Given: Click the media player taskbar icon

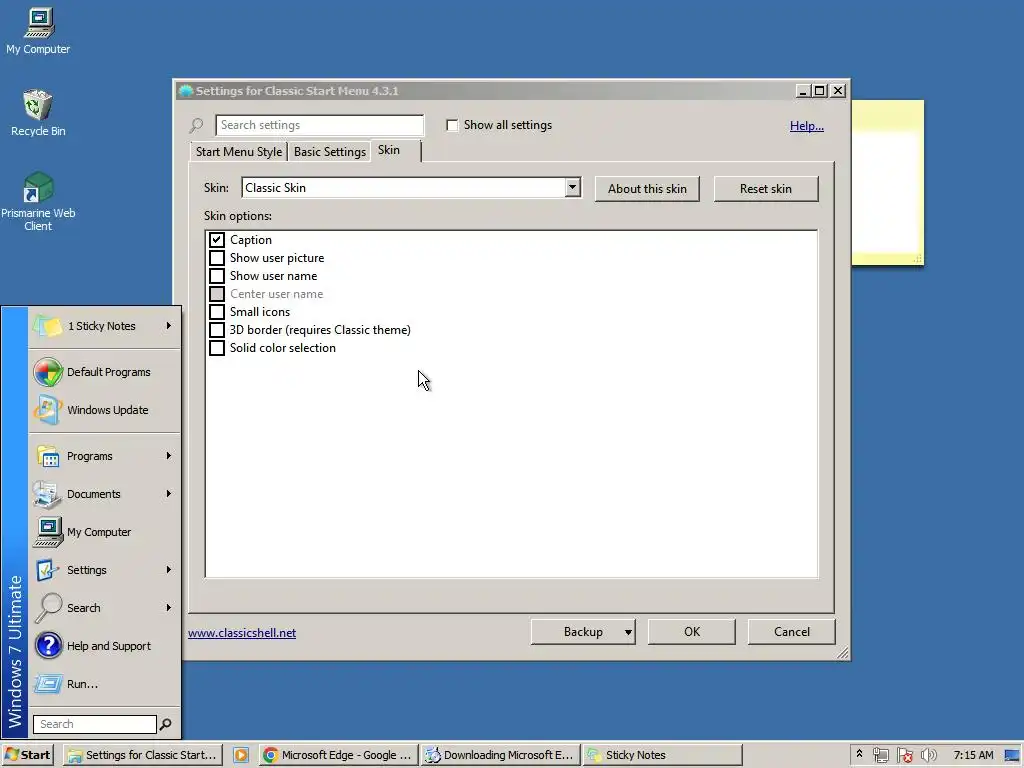Looking at the screenshot, I should pos(241,755).
